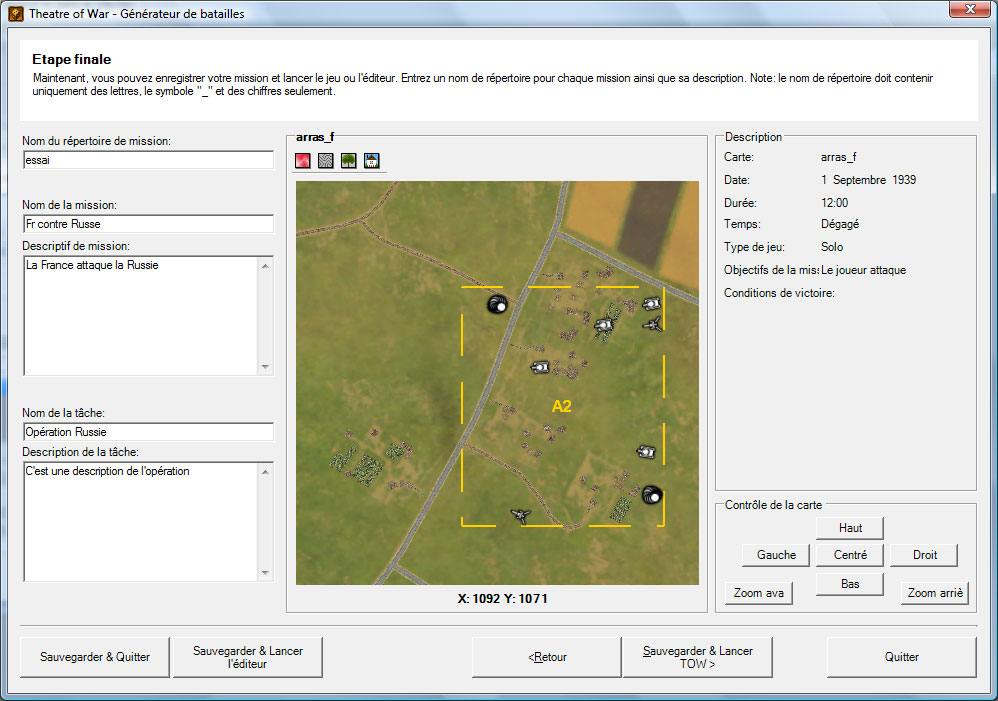
Task: Click the Nom du répertoire de mission field
Action: pos(148,160)
